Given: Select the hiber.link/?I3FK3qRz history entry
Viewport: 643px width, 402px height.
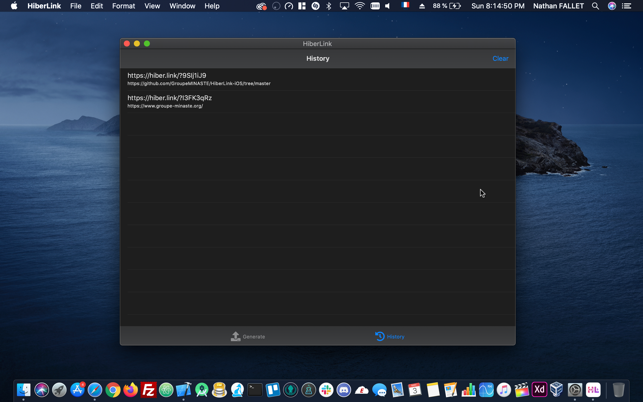Looking at the screenshot, I should [317, 102].
